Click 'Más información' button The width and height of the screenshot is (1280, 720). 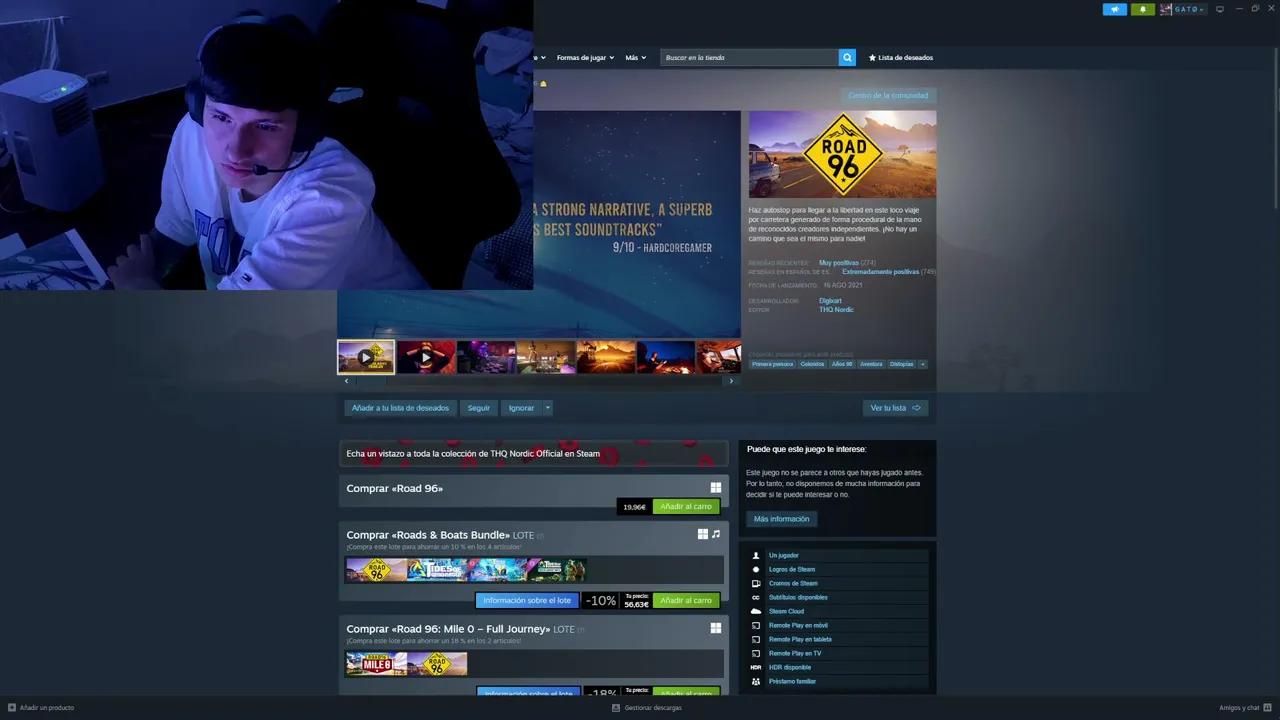[x=782, y=519]
